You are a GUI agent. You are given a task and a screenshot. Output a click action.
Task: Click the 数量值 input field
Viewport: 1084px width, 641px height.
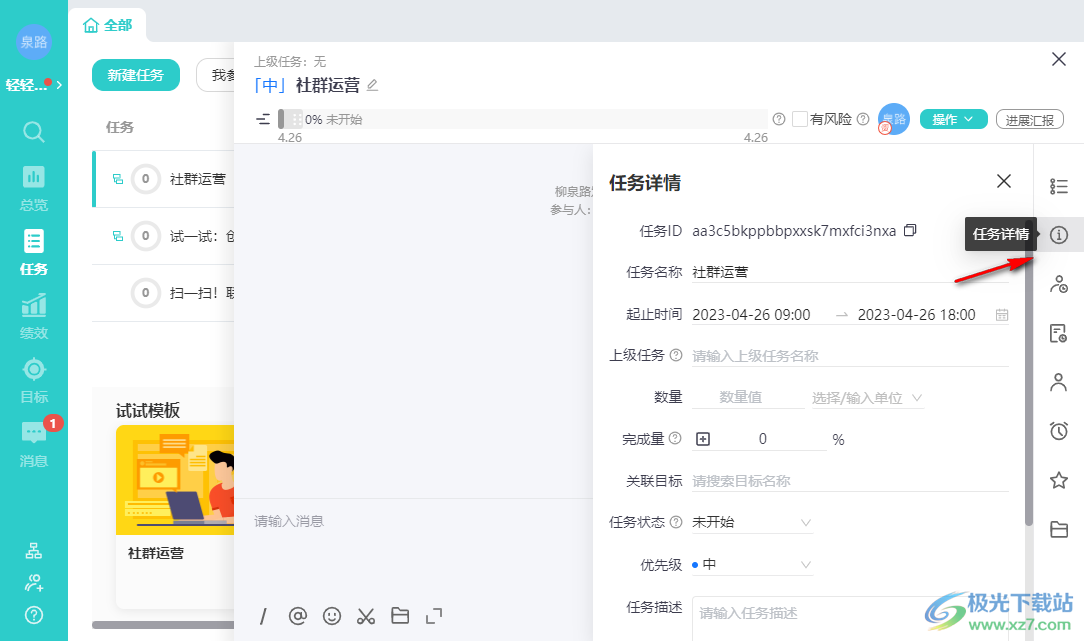click(748, 398)
